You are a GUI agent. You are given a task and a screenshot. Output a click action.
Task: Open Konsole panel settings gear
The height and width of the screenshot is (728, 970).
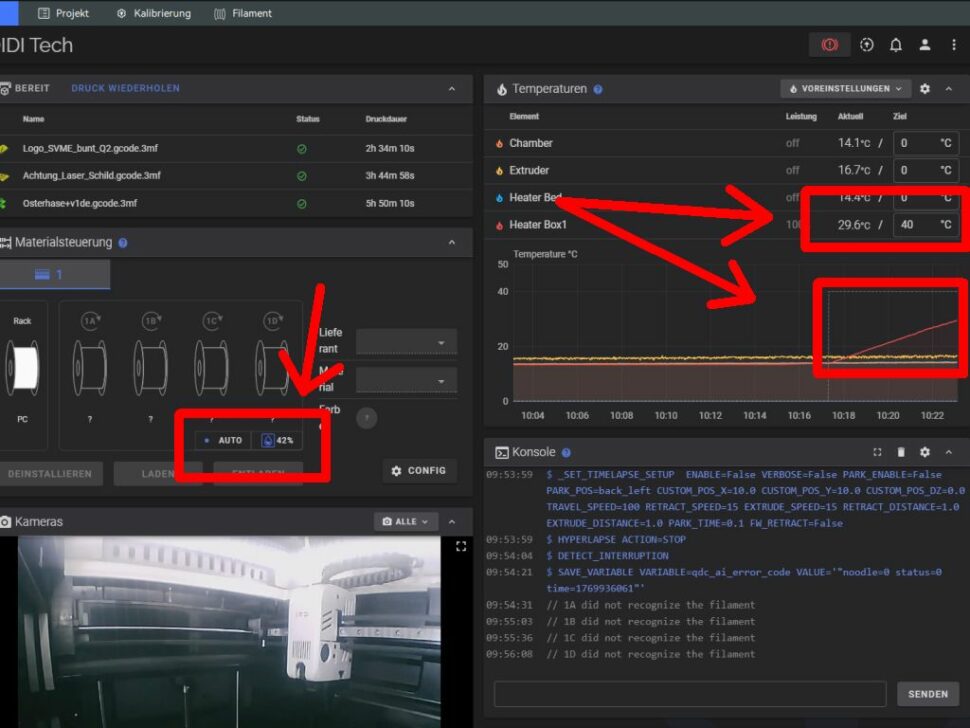[x=924, y=452]
